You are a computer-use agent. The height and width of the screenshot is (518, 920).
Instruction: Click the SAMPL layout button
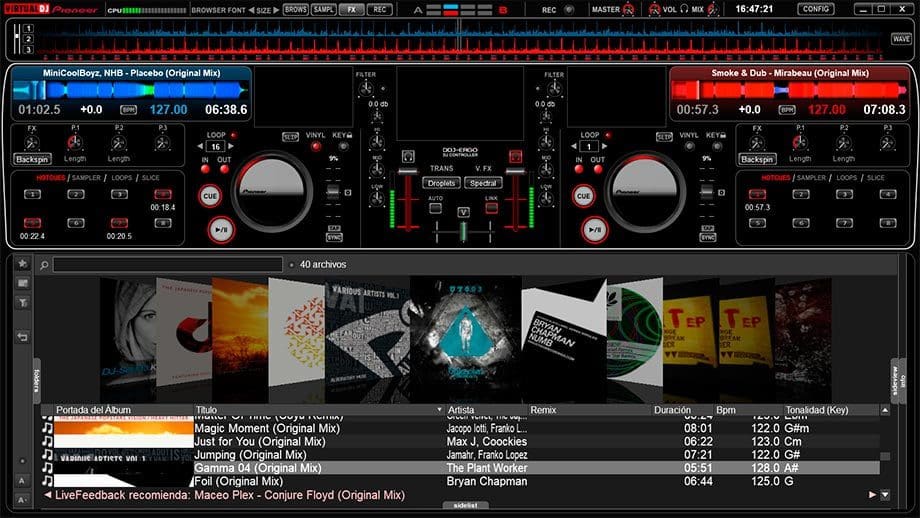point(323,9)
